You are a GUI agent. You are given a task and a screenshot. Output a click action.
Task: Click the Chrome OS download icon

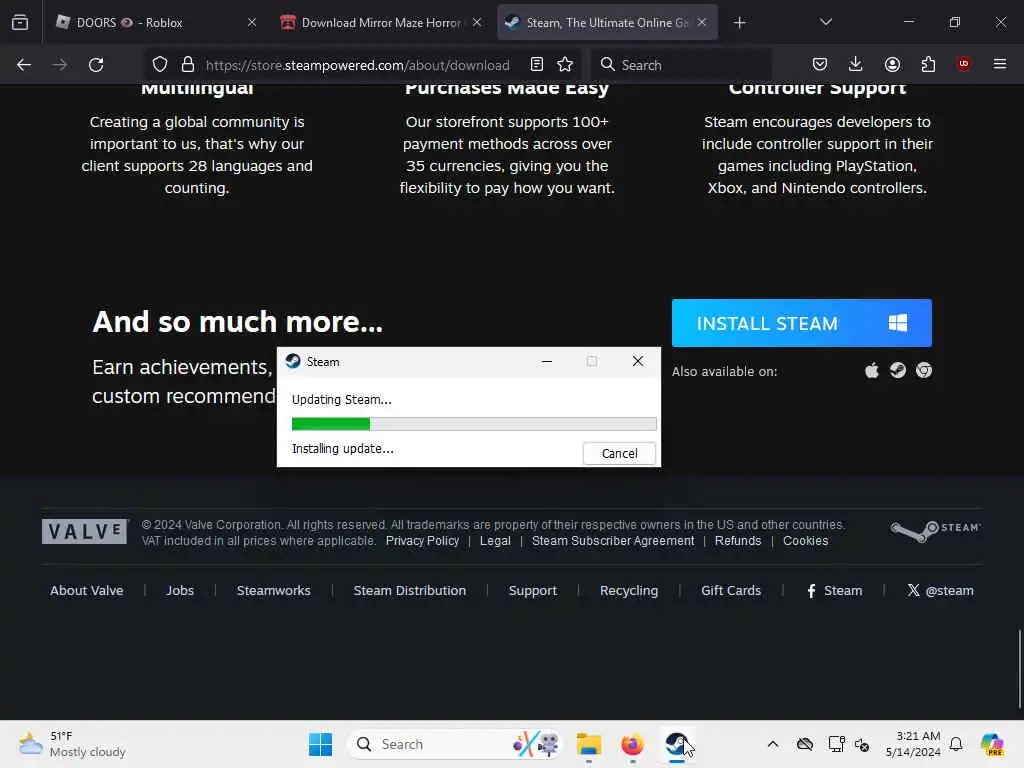tap(924, 370)
